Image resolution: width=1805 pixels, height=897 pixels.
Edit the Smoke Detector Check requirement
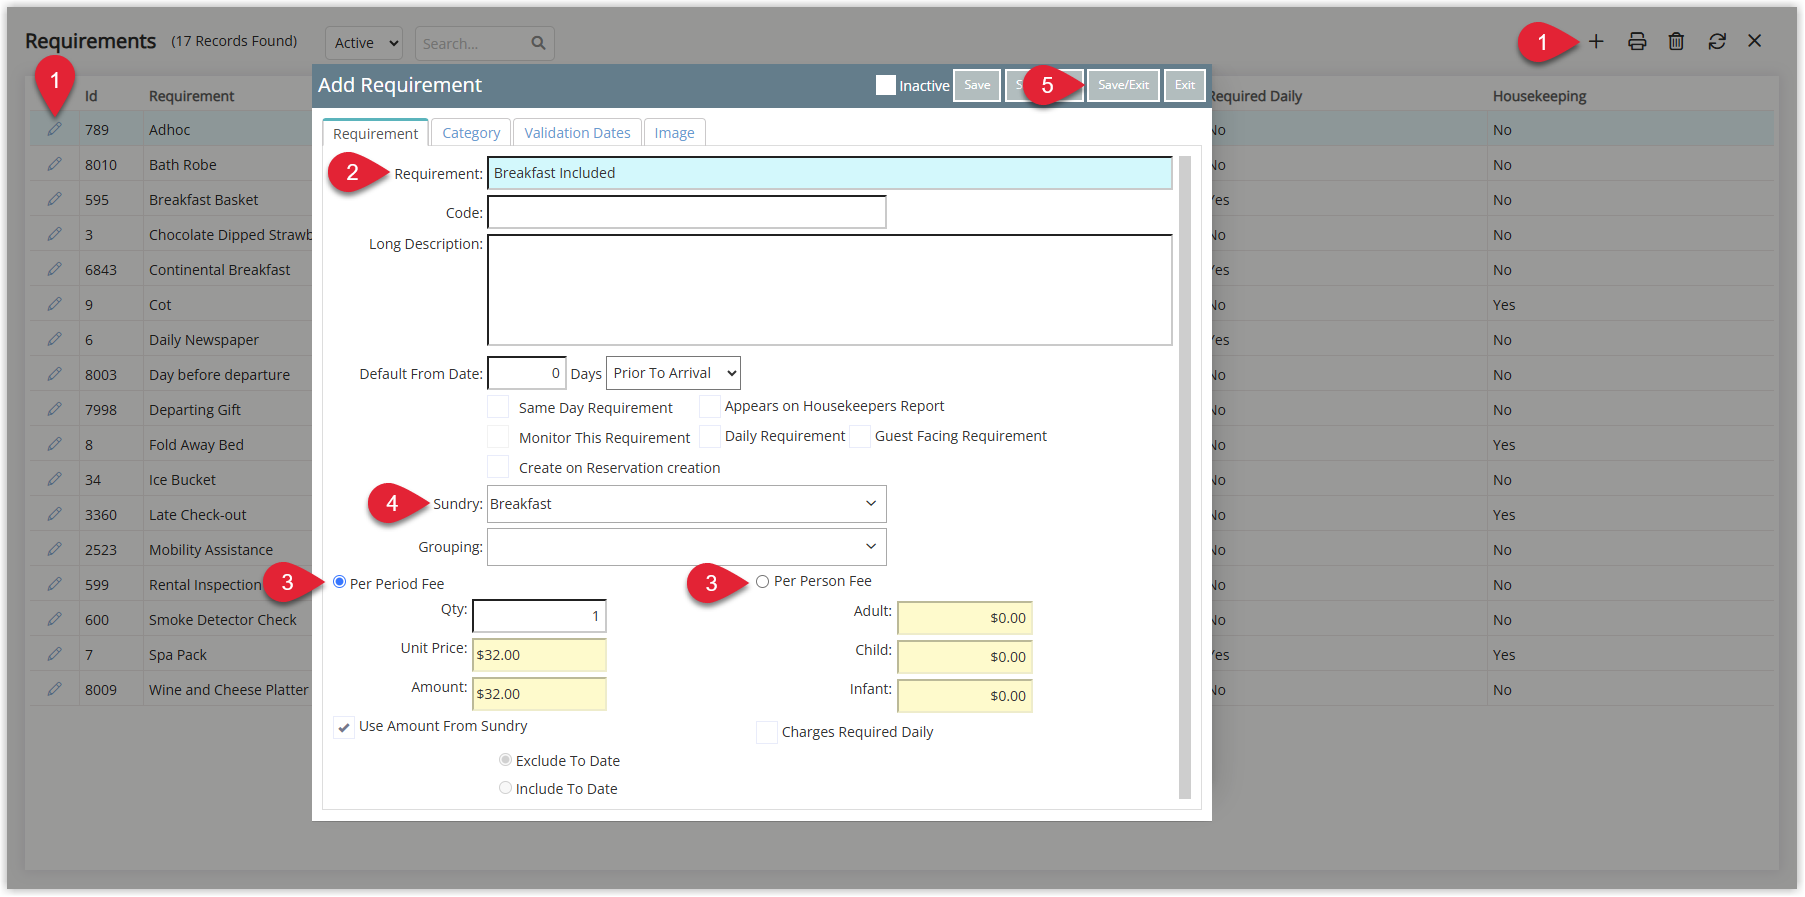click(x=54, y=619)
